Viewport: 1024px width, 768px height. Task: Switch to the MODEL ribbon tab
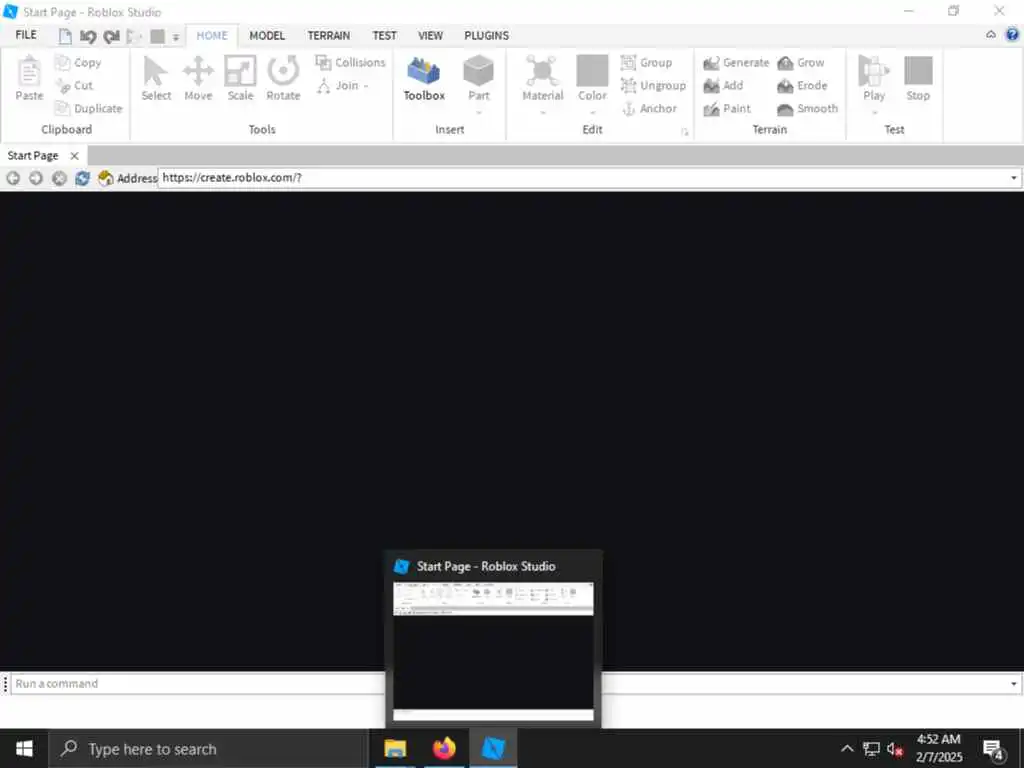click(x=267, y=35)
